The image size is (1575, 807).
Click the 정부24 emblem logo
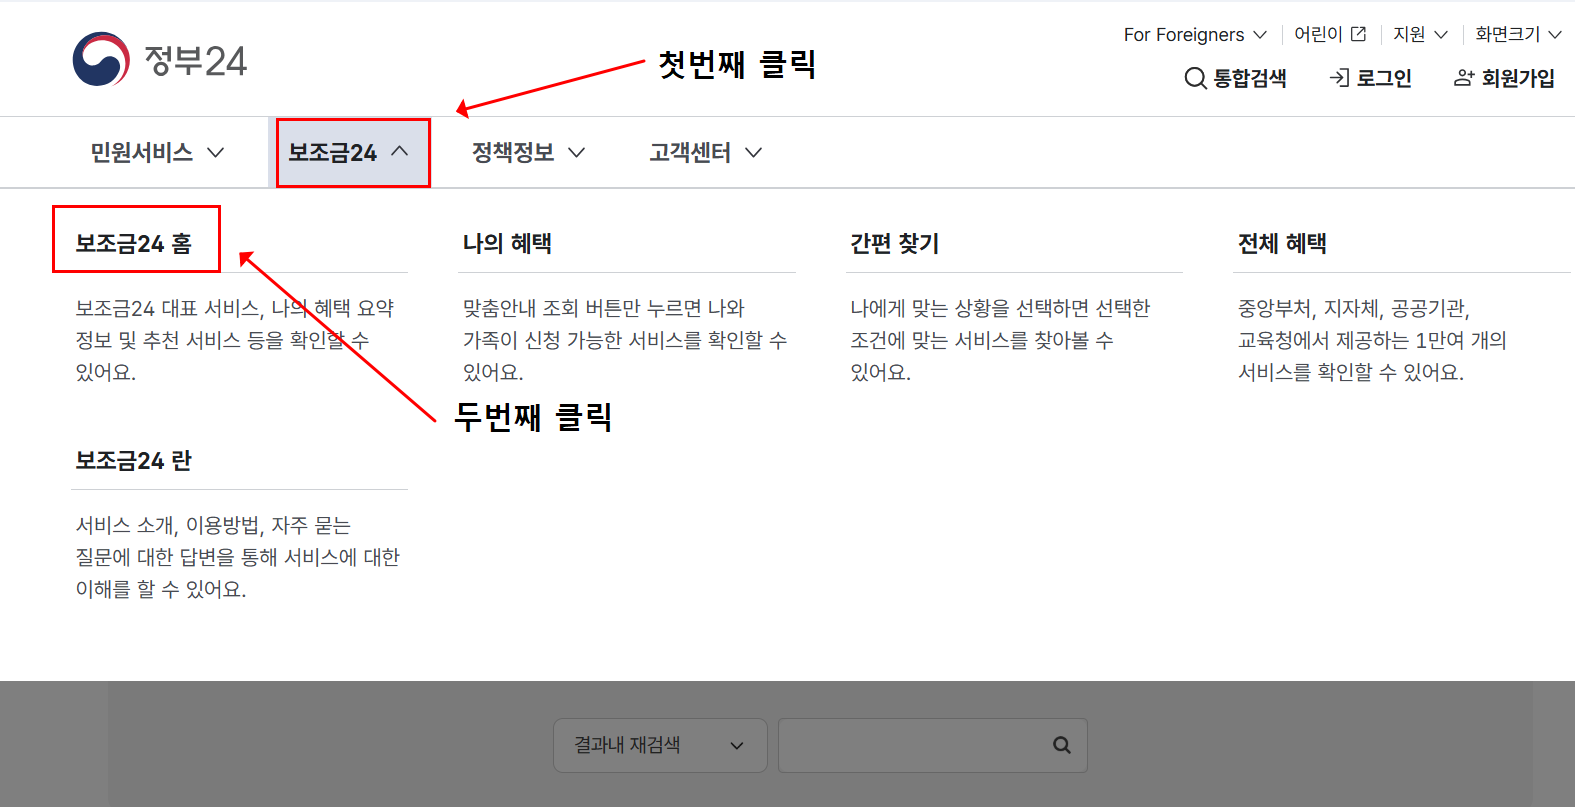(x=101, y=60)
